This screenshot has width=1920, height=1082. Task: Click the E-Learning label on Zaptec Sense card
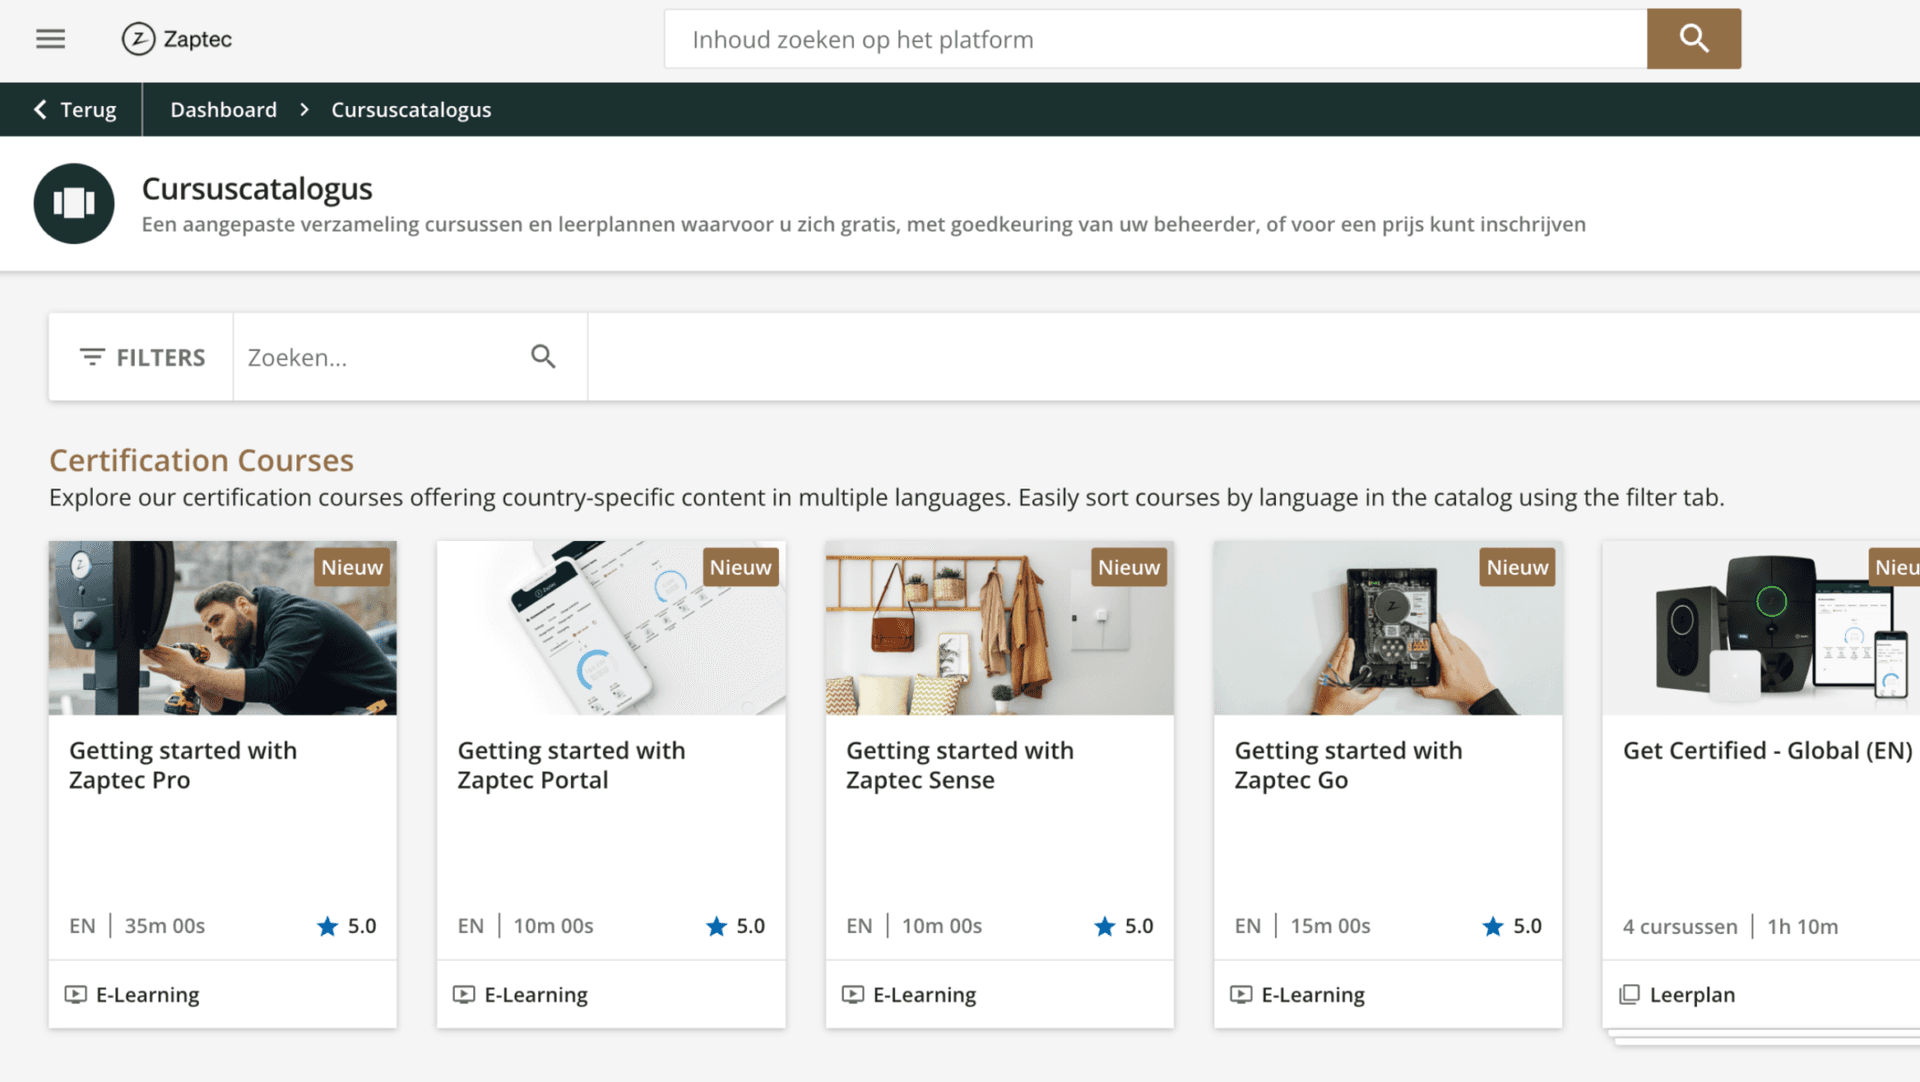(x=924, y=994)
